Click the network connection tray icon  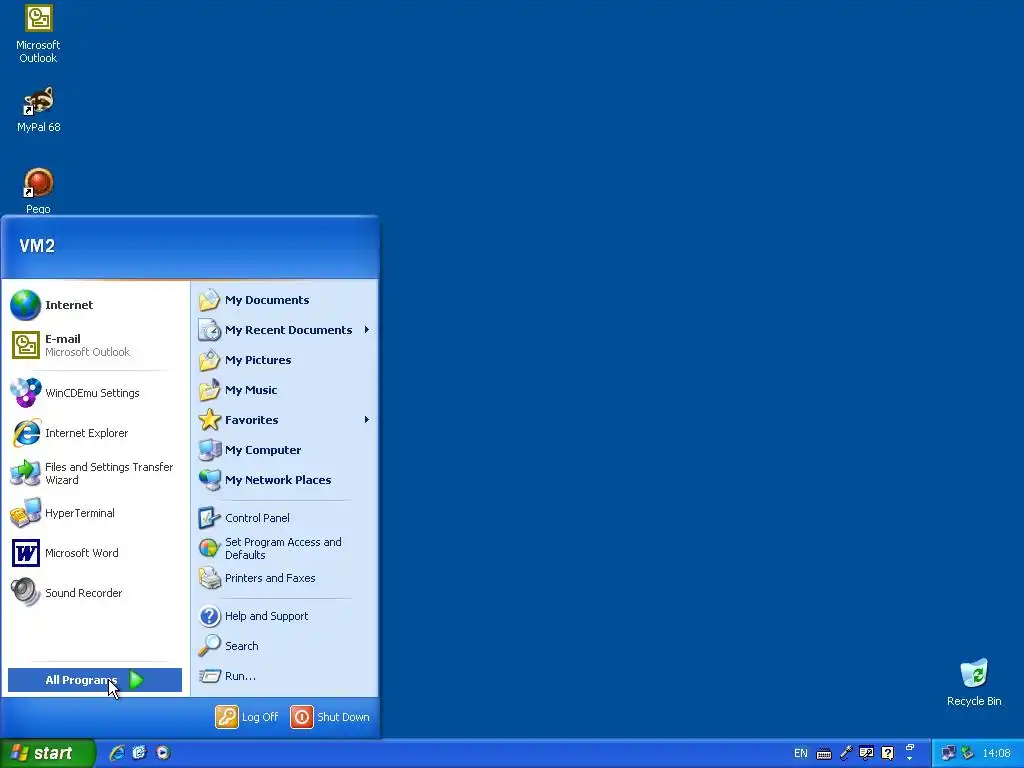pos(948,754)
